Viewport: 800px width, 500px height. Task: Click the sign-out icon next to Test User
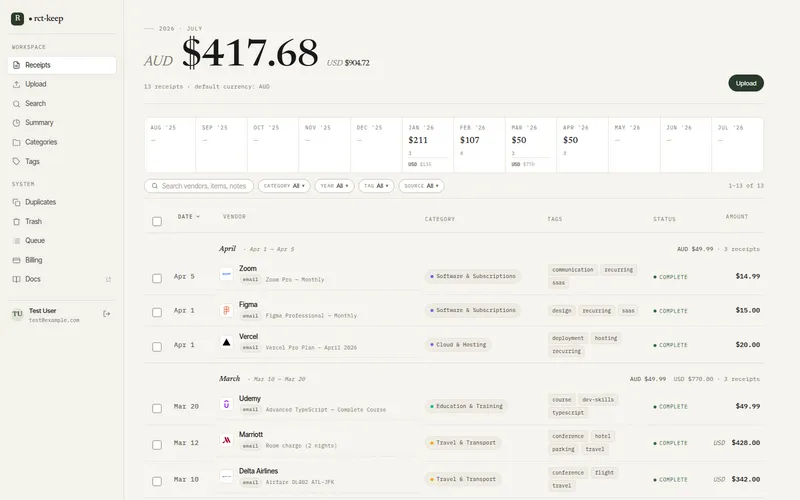click(107, 314)
